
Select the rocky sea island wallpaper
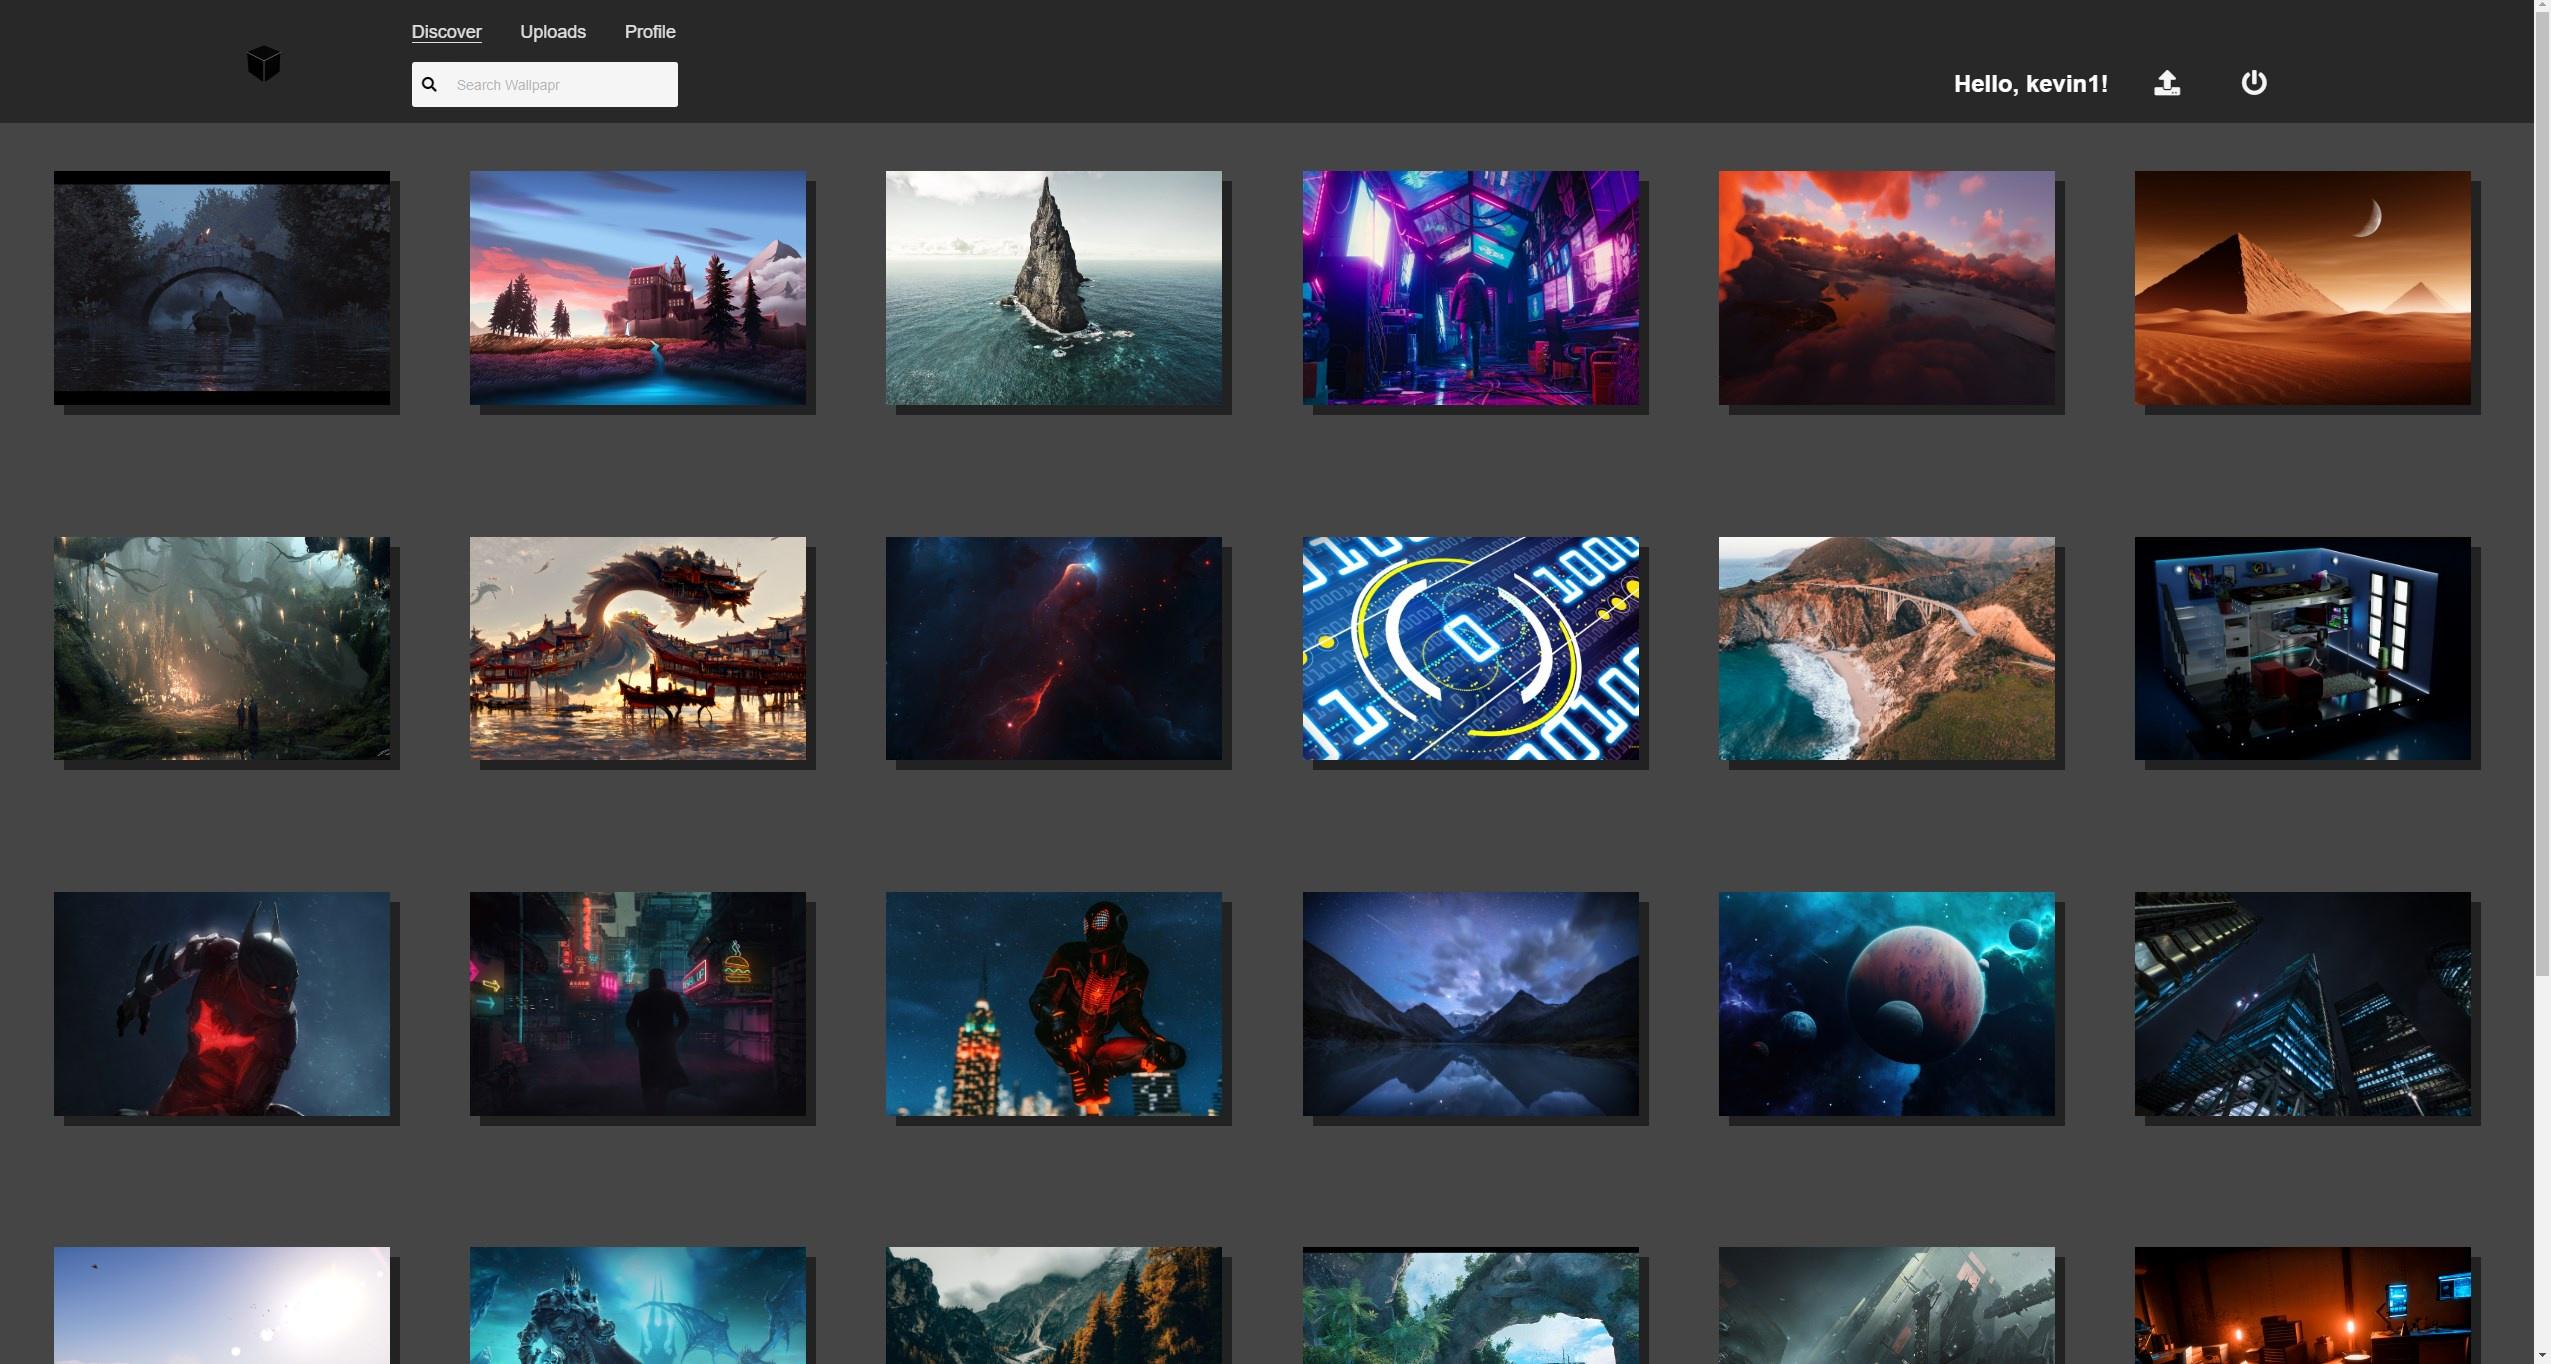coord(1053,288)
